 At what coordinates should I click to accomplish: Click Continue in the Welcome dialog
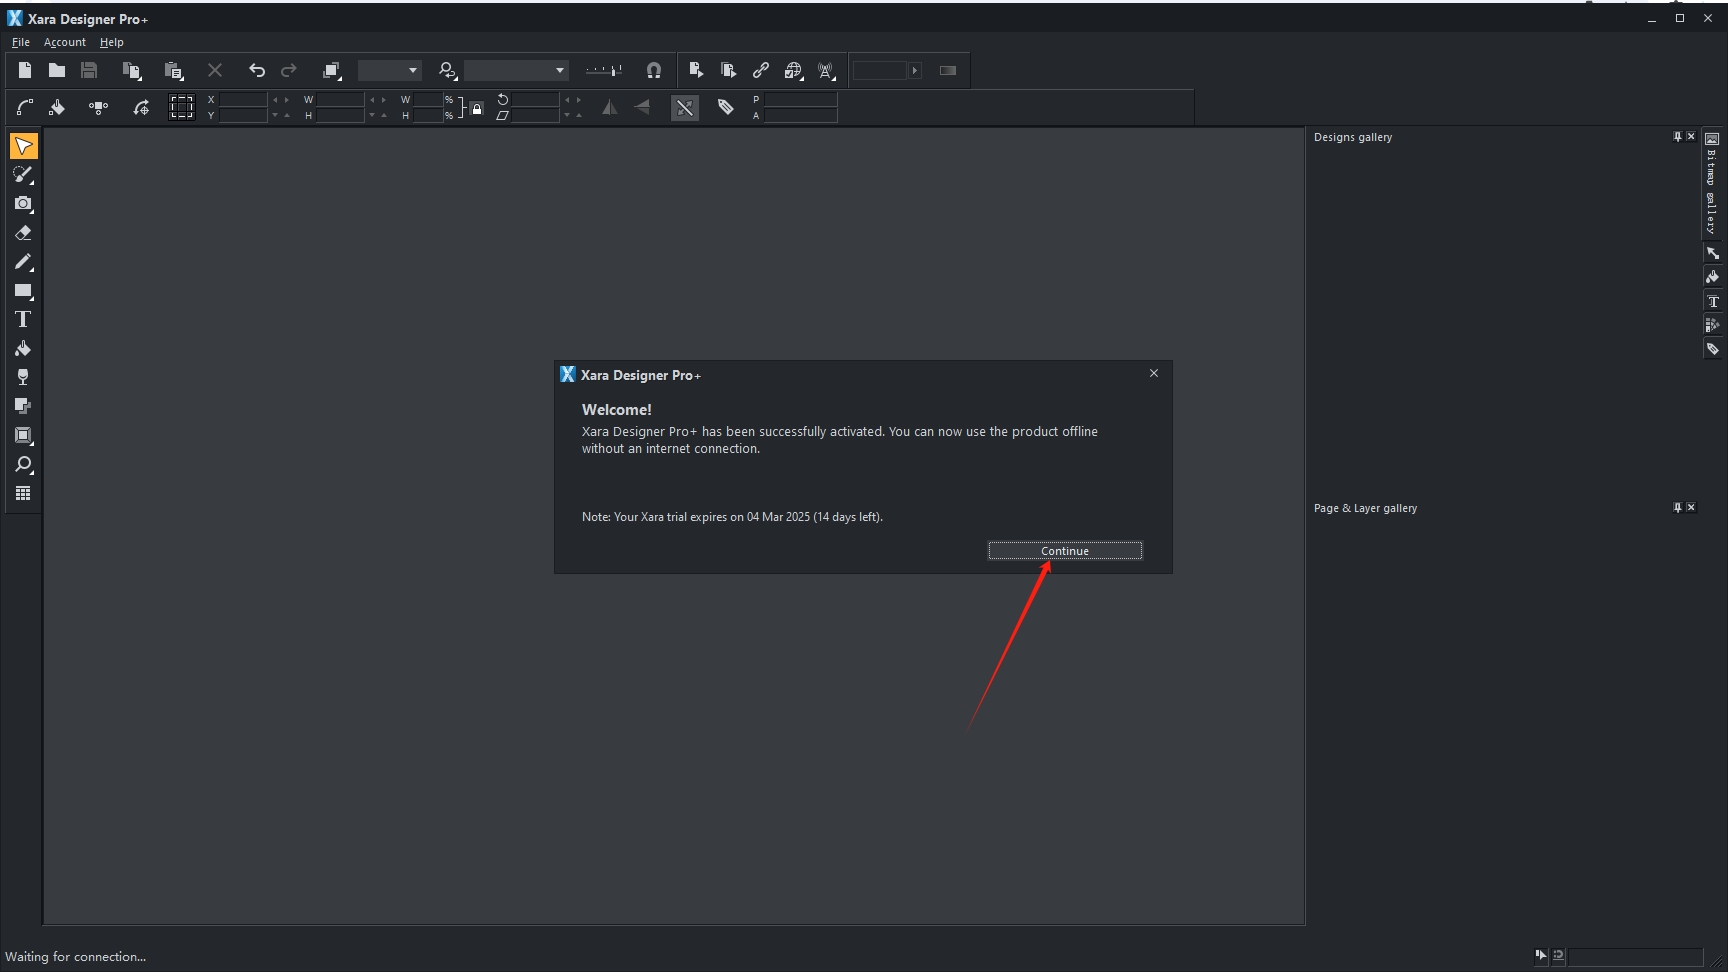coord(1065,551)
